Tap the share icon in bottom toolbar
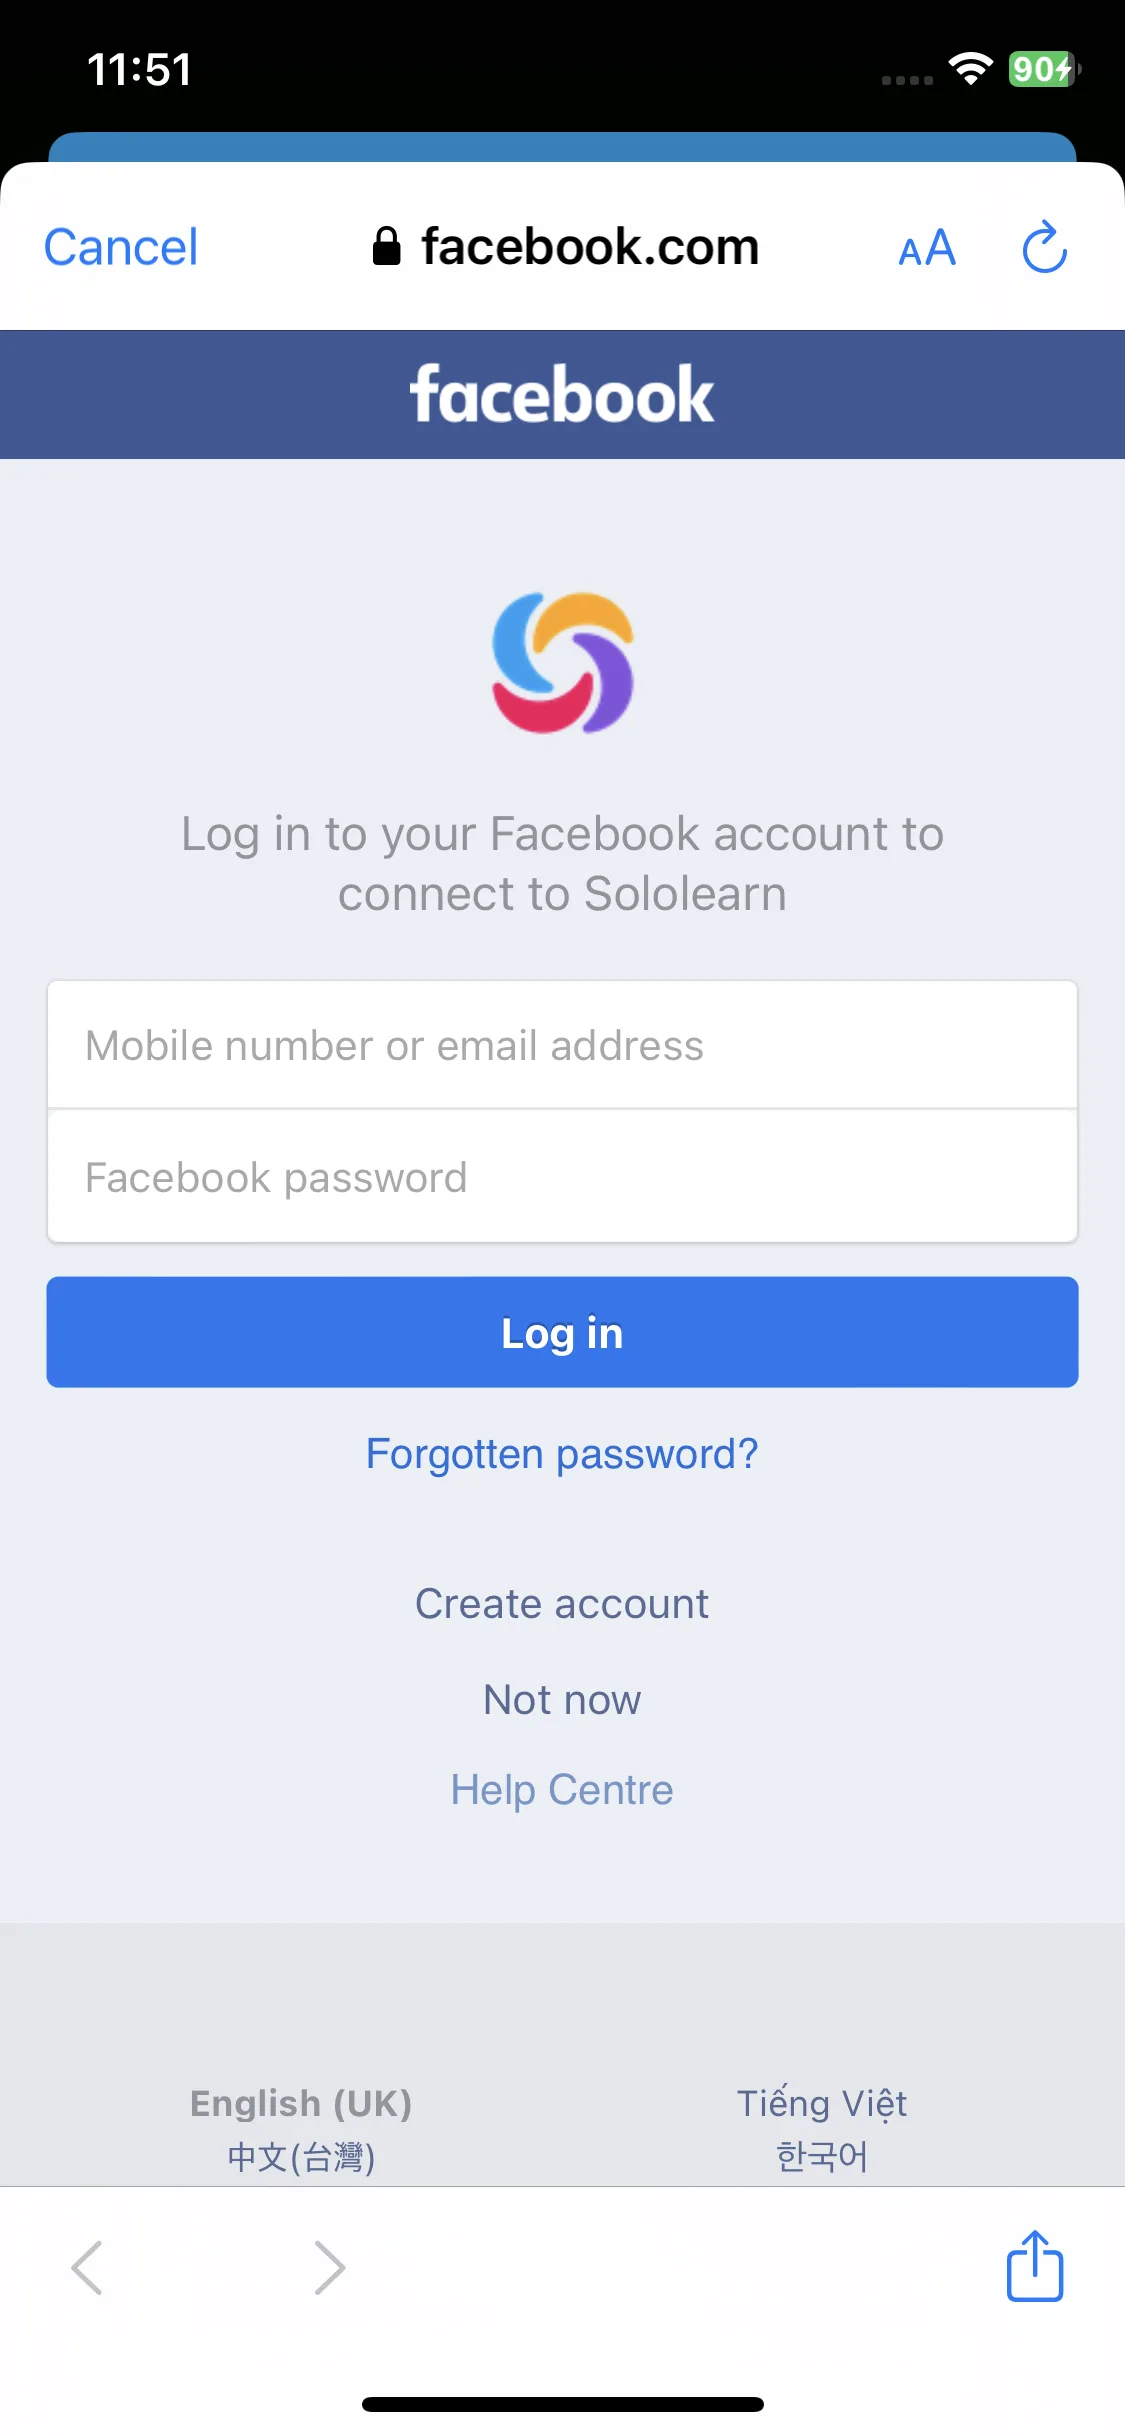Viewport: 1125px width, 2436px height. click(x=1035, y=2265)
